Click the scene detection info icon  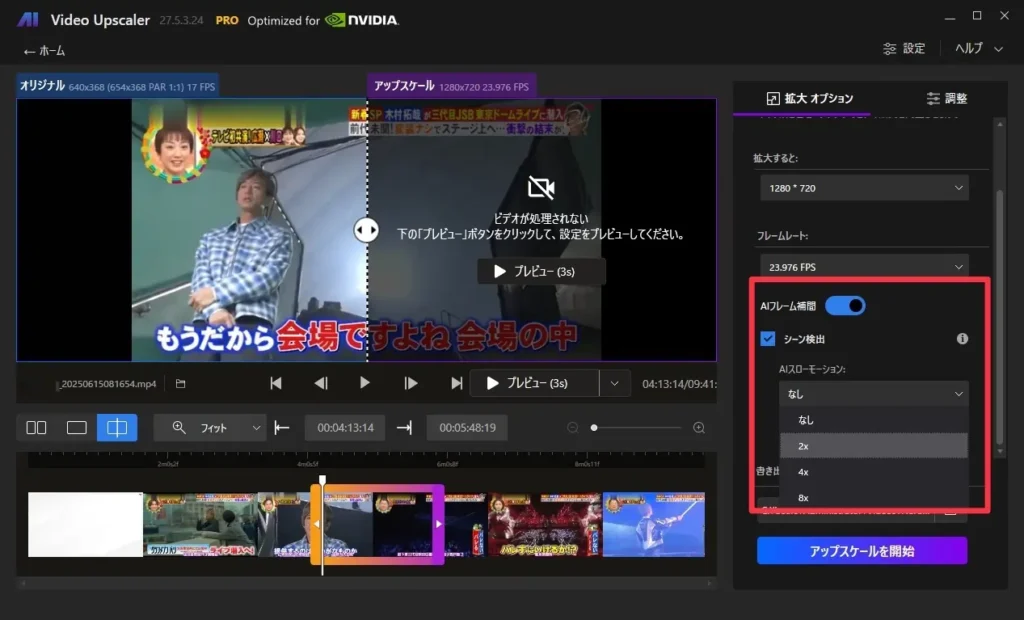point(962,339)
